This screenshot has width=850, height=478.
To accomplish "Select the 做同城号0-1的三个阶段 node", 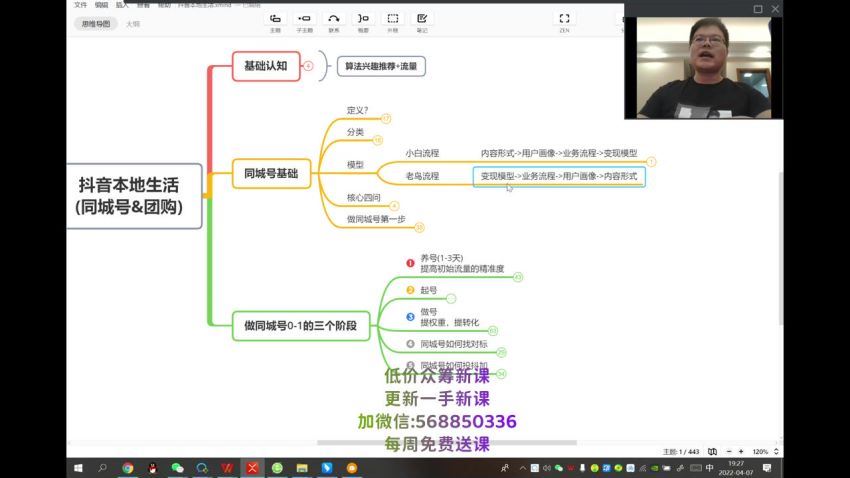I will click(301, 326).
